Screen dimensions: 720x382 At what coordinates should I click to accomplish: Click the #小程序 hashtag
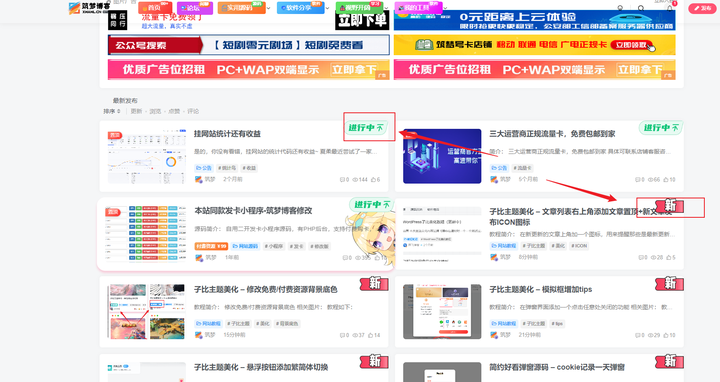274,246
